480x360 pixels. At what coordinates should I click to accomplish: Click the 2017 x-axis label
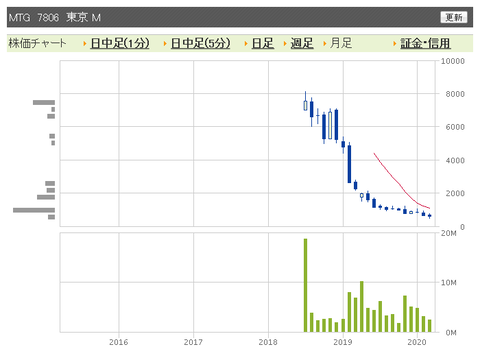click(193, 342)
